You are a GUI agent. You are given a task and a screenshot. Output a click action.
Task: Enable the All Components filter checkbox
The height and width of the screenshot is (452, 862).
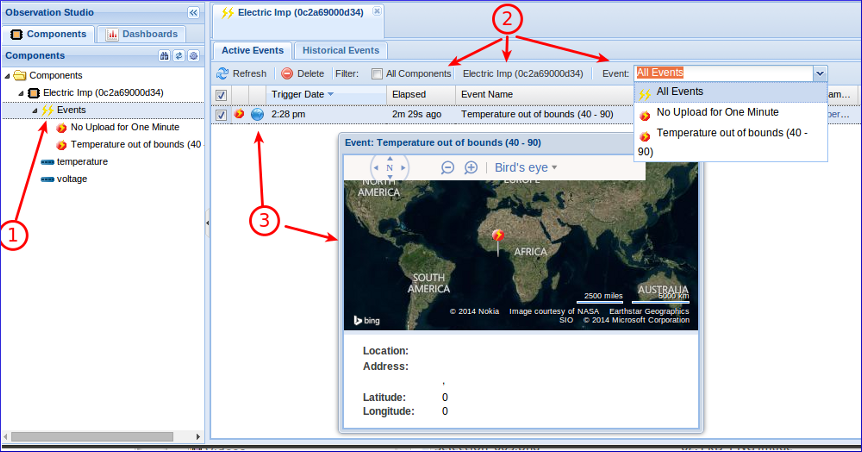coord(376,73)
